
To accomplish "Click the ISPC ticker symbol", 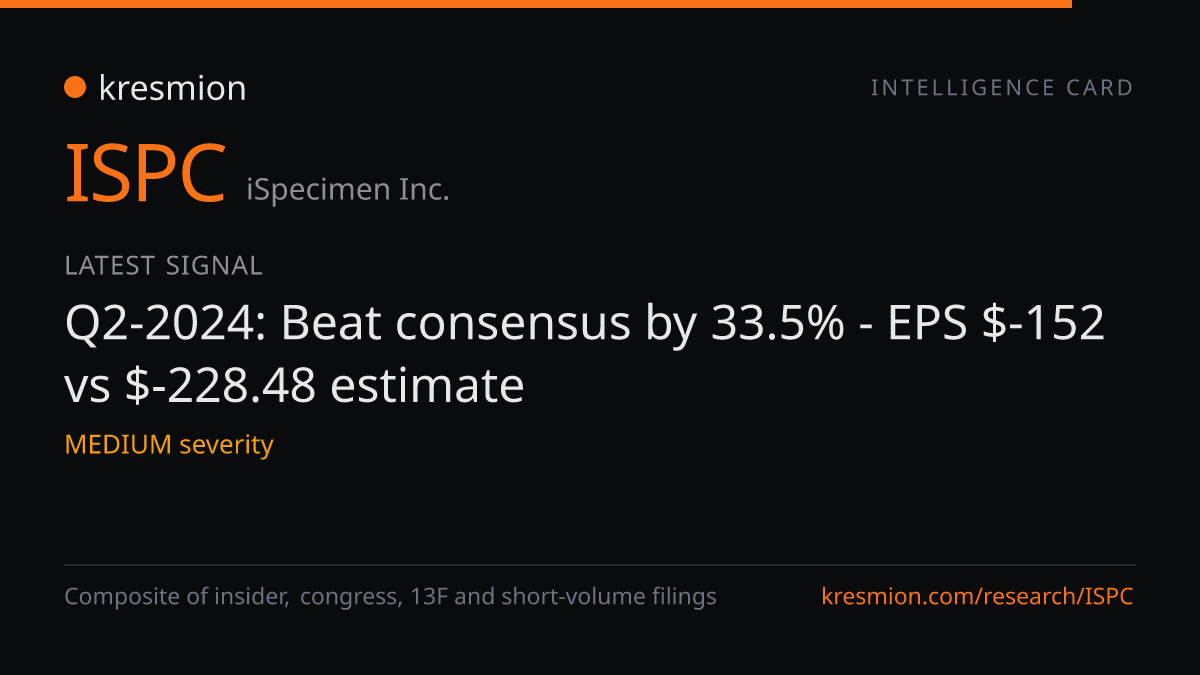I will [x=145, y=174].
